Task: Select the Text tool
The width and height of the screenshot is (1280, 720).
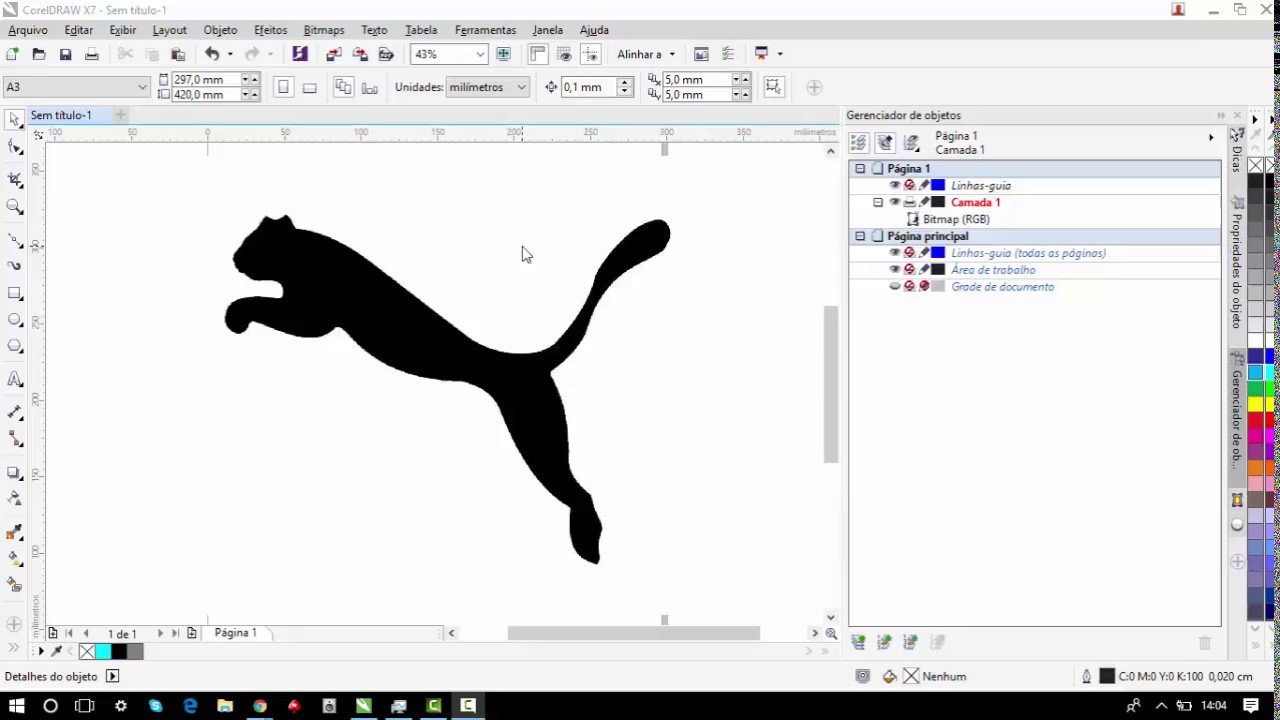Action: (x=15, y=379)
